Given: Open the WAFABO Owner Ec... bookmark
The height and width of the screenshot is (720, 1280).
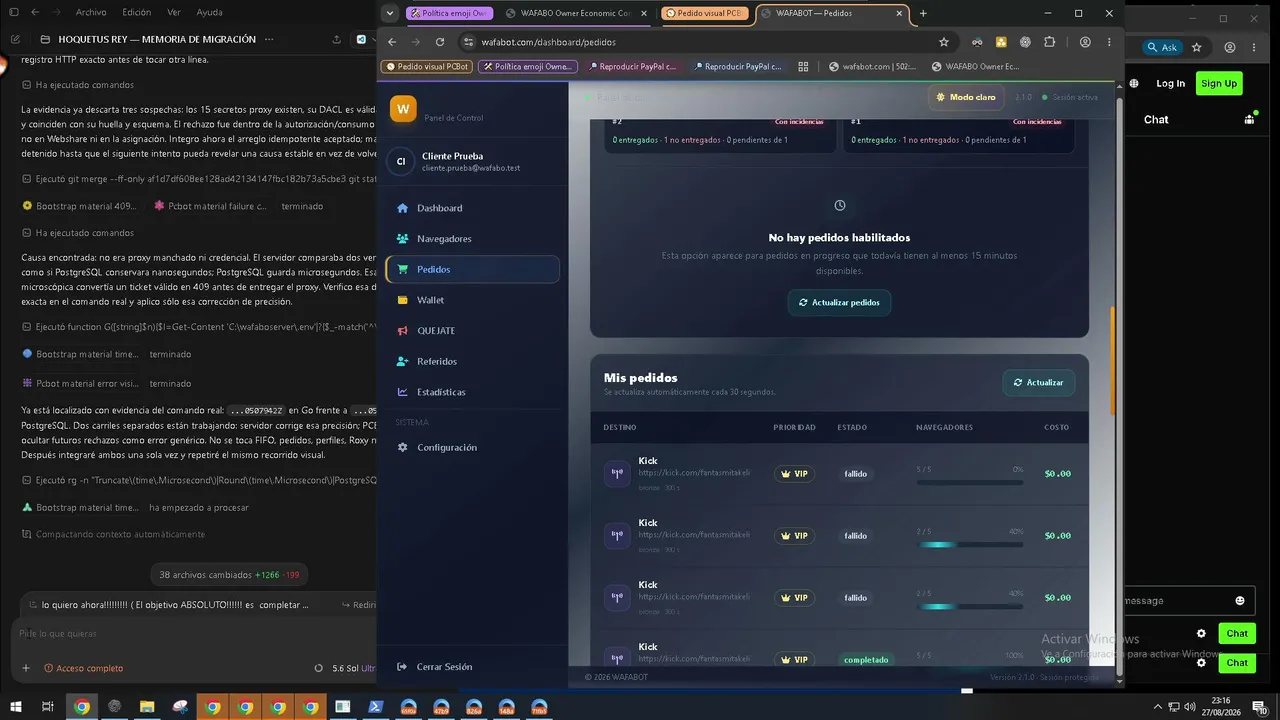Looking at the screenshot, I should [x=976, y=67].
